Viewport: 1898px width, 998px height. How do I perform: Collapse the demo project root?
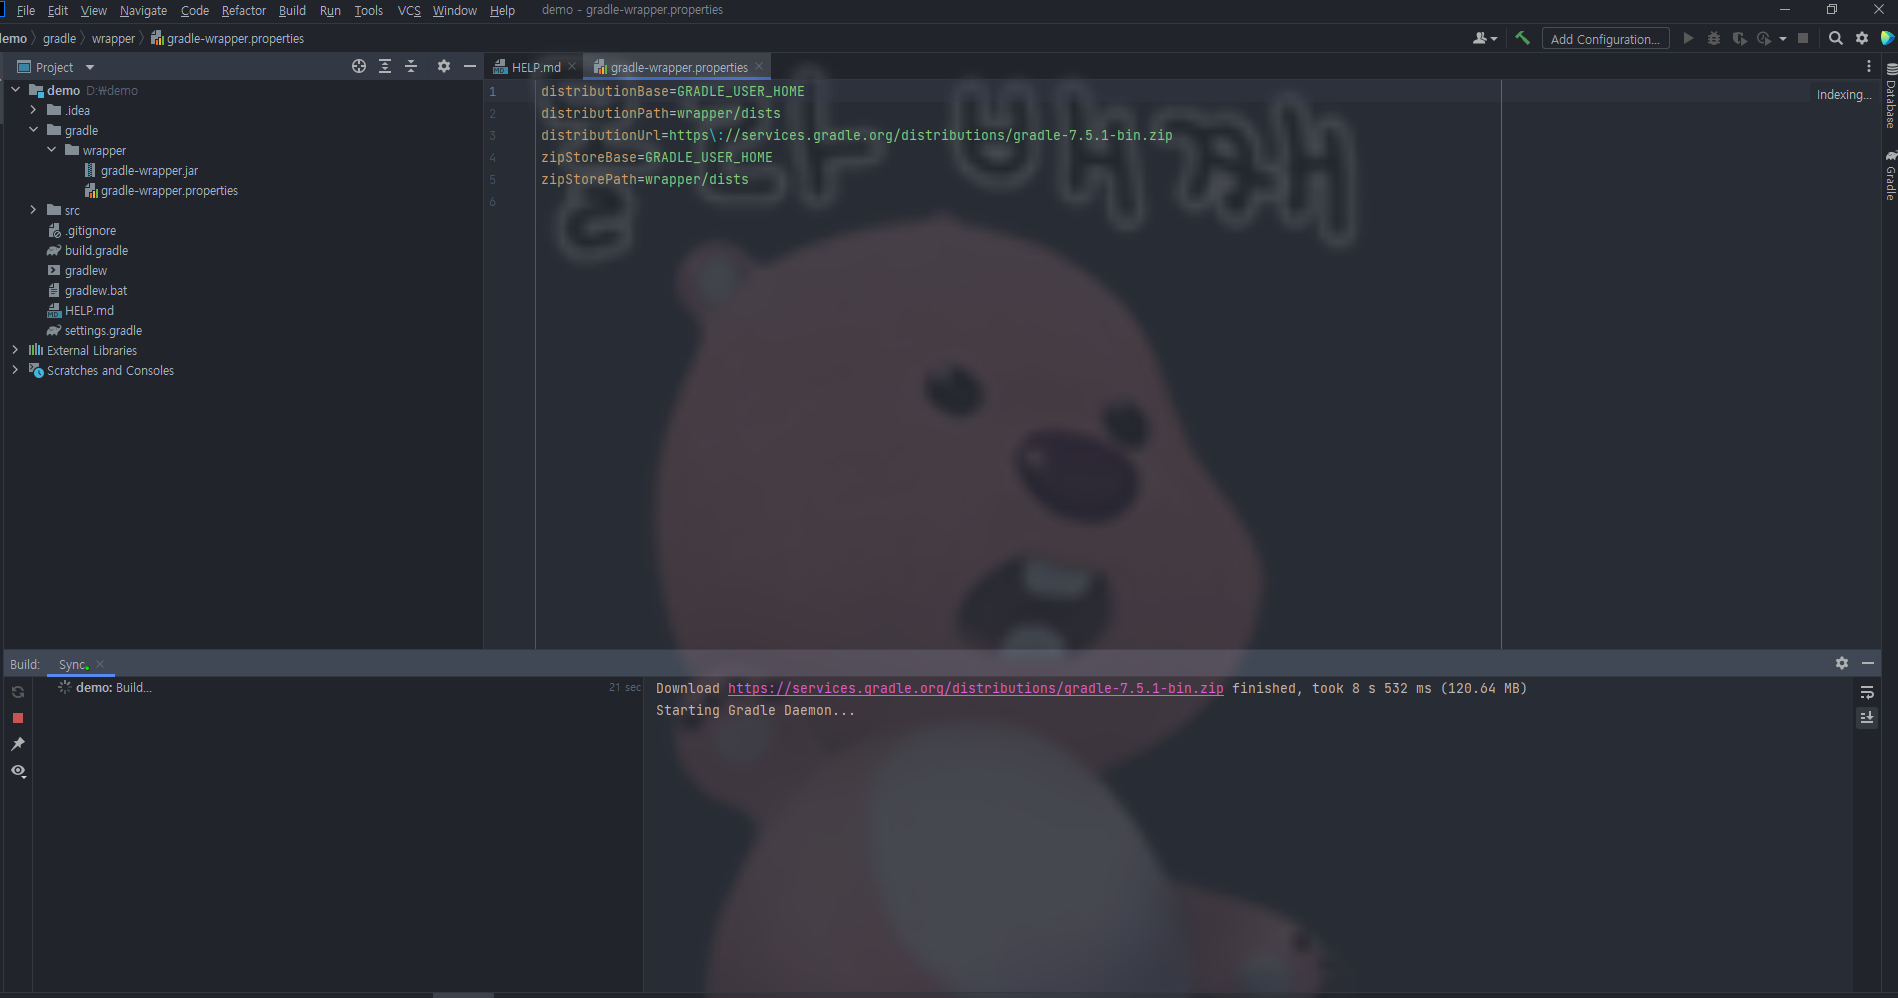[16, 90]
